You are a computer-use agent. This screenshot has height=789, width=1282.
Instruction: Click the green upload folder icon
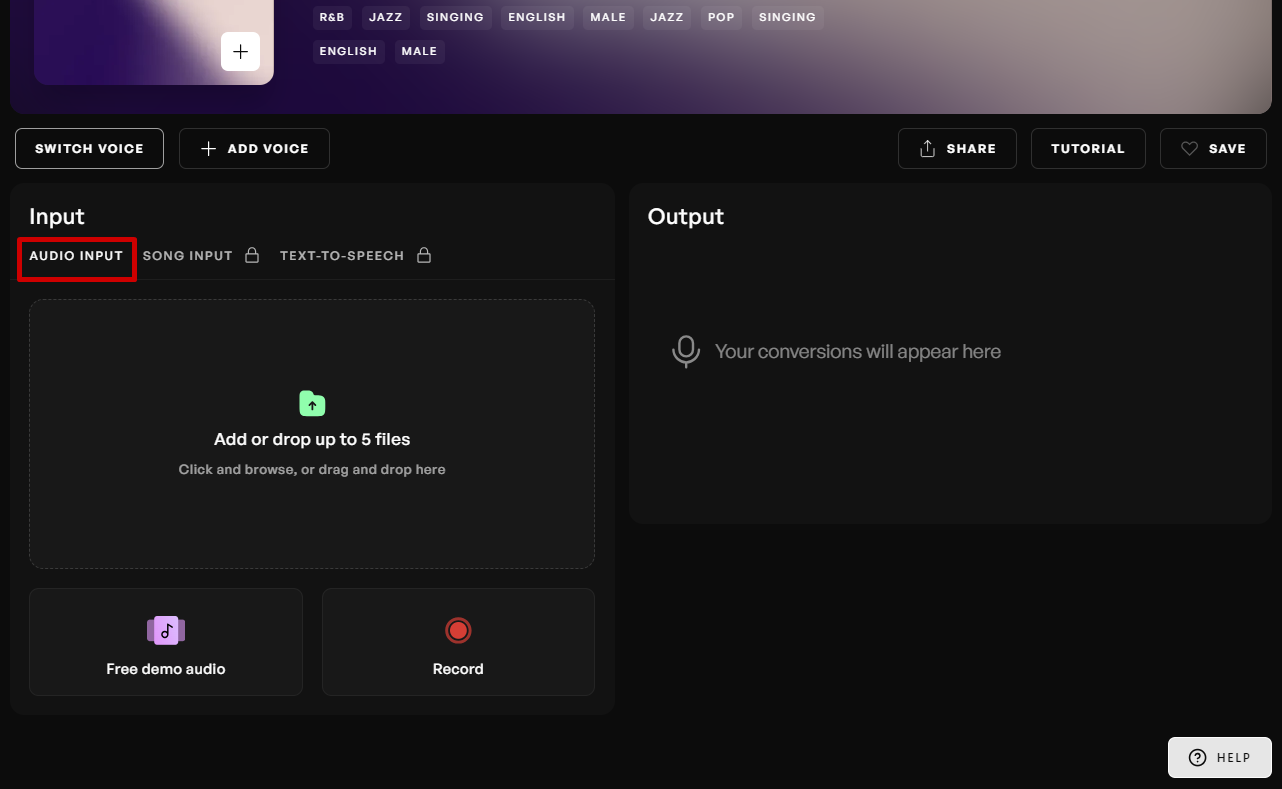[x=312, y=403]
